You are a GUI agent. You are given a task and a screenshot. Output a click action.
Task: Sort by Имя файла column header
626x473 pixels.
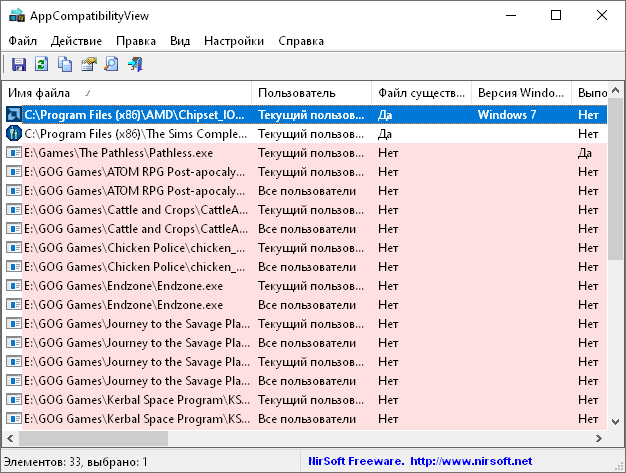click(126, 93)
